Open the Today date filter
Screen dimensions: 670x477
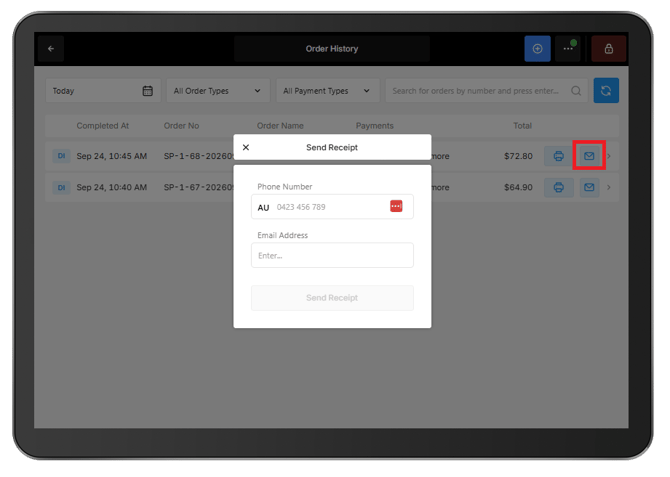(x=103, y=91)
